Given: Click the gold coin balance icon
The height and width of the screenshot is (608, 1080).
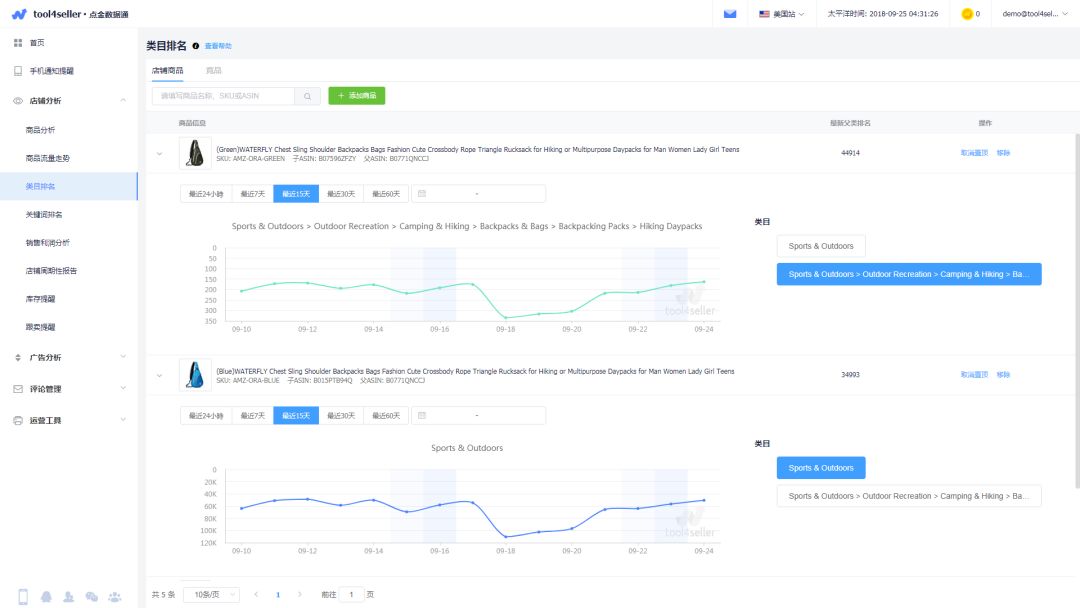Looking at the screenshot, I should [966, 14].
